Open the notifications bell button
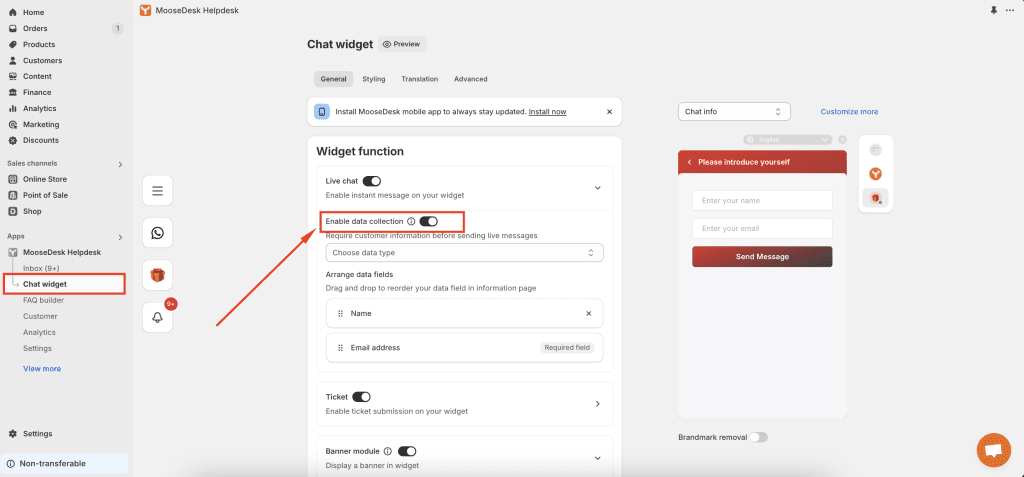This screenshot has height=477, width=1024. [x=157, y=317]
